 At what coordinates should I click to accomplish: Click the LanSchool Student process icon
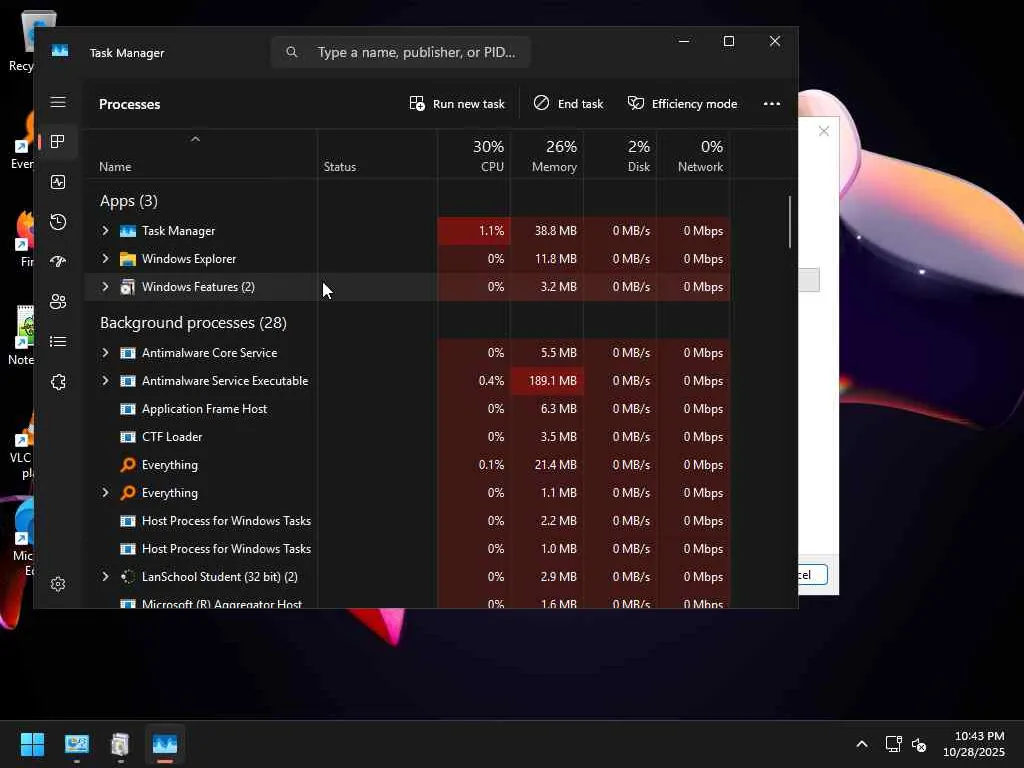coord(128,577)
